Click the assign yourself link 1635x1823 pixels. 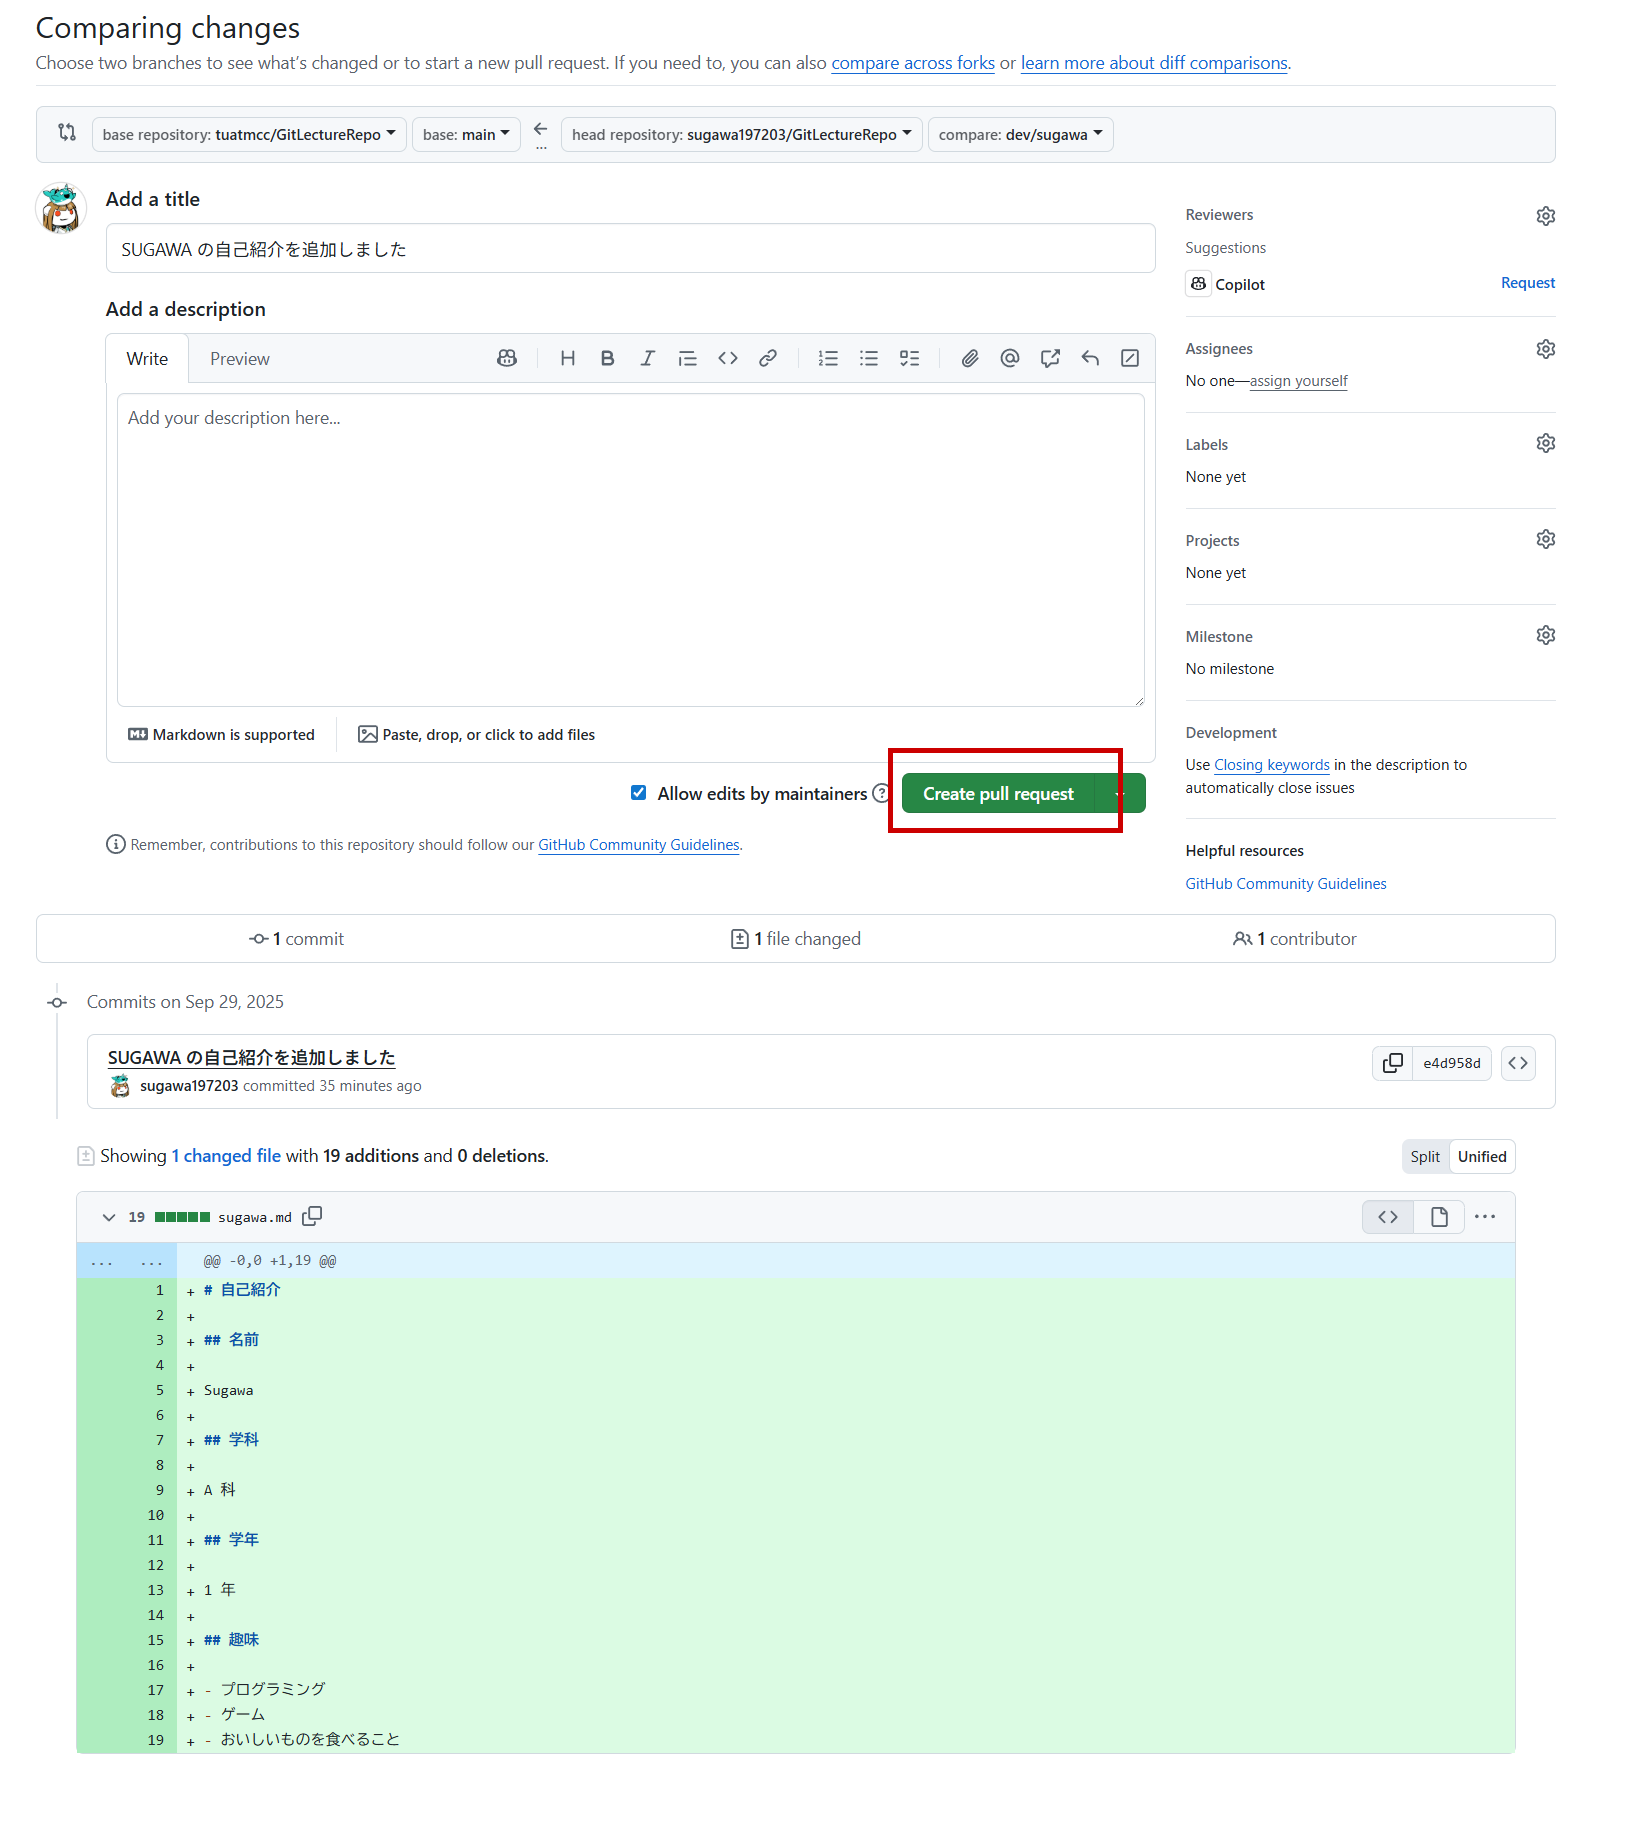click(1298, 381)
